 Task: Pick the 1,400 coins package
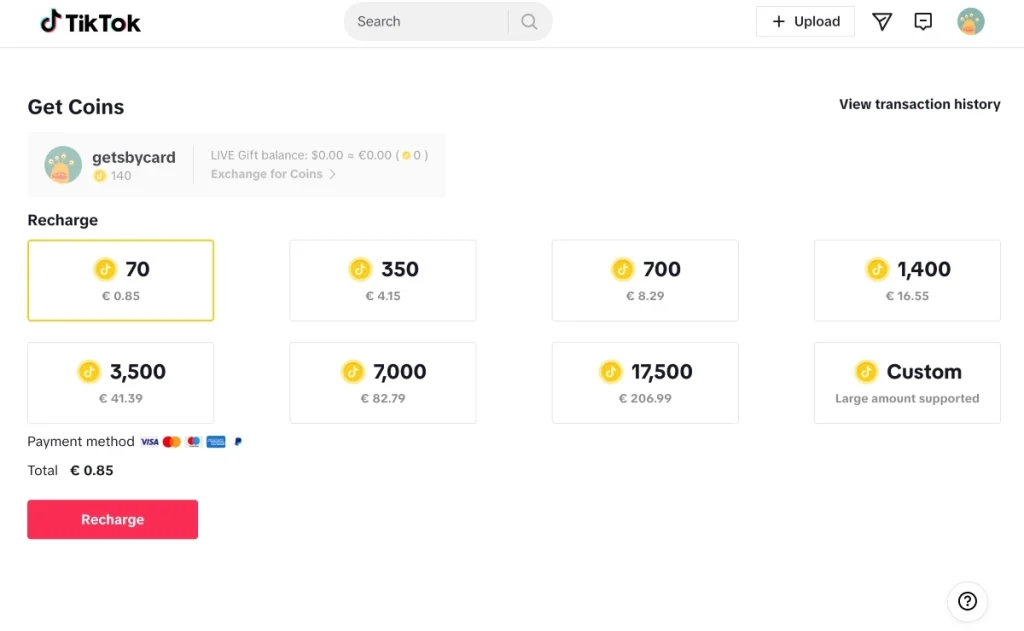[x=907, y=281]
